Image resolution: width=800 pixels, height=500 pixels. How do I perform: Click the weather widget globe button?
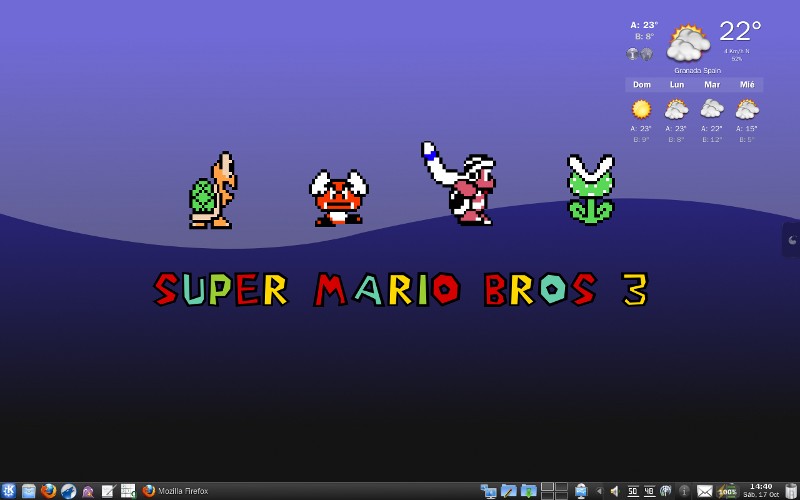click(x=646, y=54)
